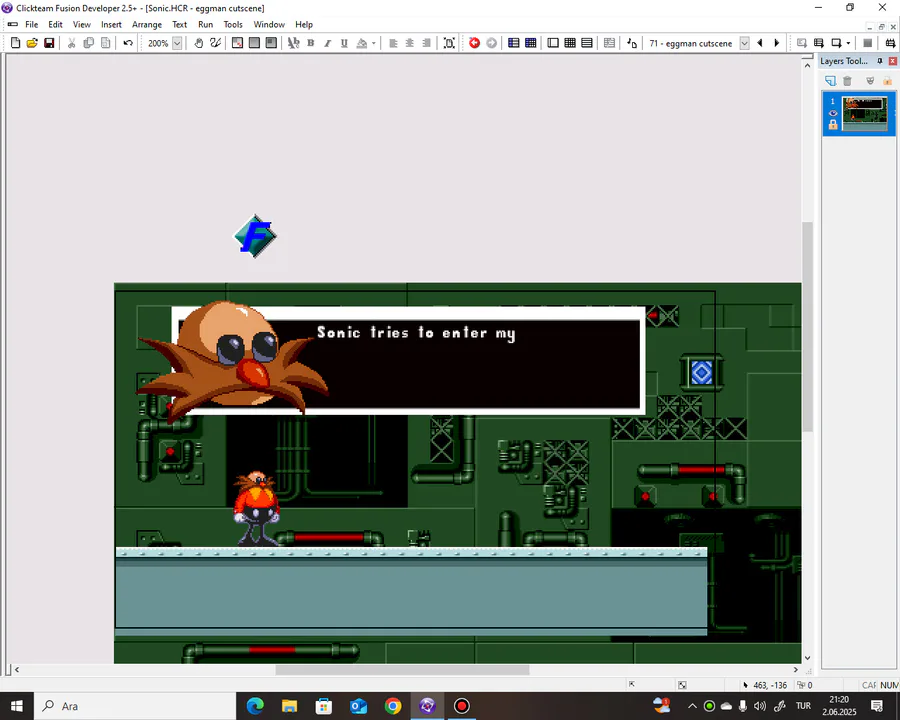
Task: Toggle underline text formatting
Action: (344, 43)
